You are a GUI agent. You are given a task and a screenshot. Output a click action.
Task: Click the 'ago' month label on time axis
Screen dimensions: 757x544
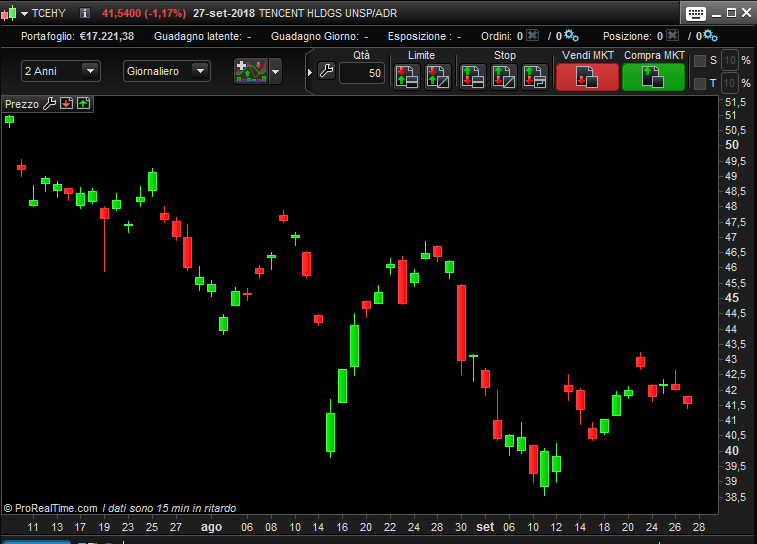tap(211, 527)
